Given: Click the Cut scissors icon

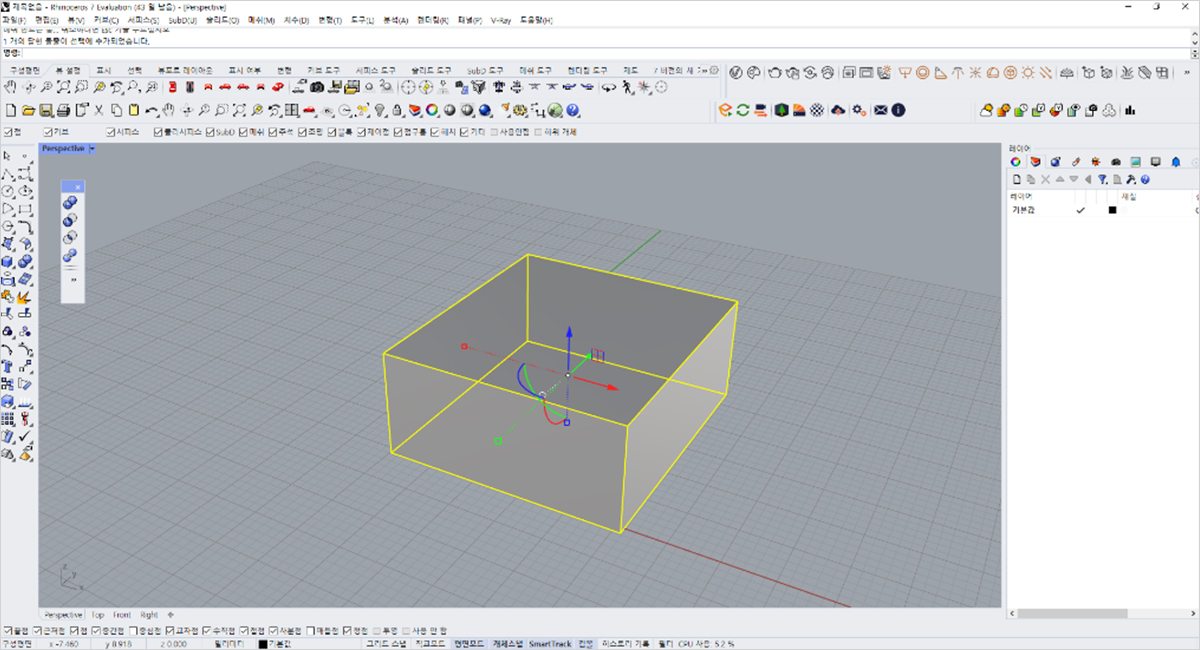Looking at the screenshot, I should coord(99,110).
